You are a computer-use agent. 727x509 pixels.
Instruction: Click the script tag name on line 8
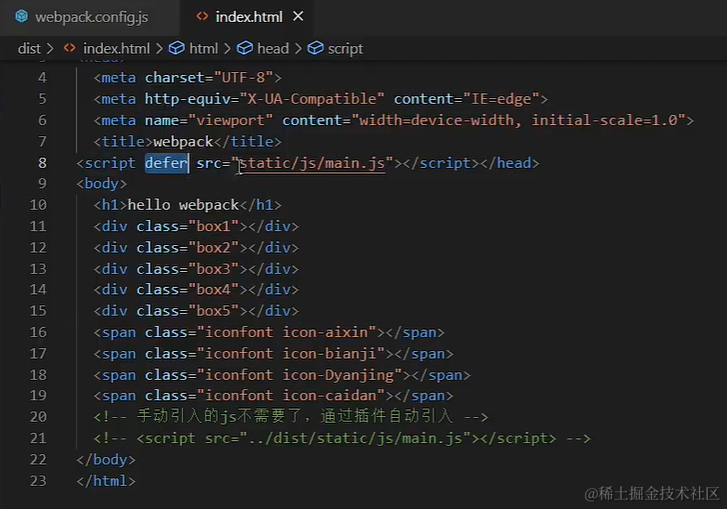(110, 163)
